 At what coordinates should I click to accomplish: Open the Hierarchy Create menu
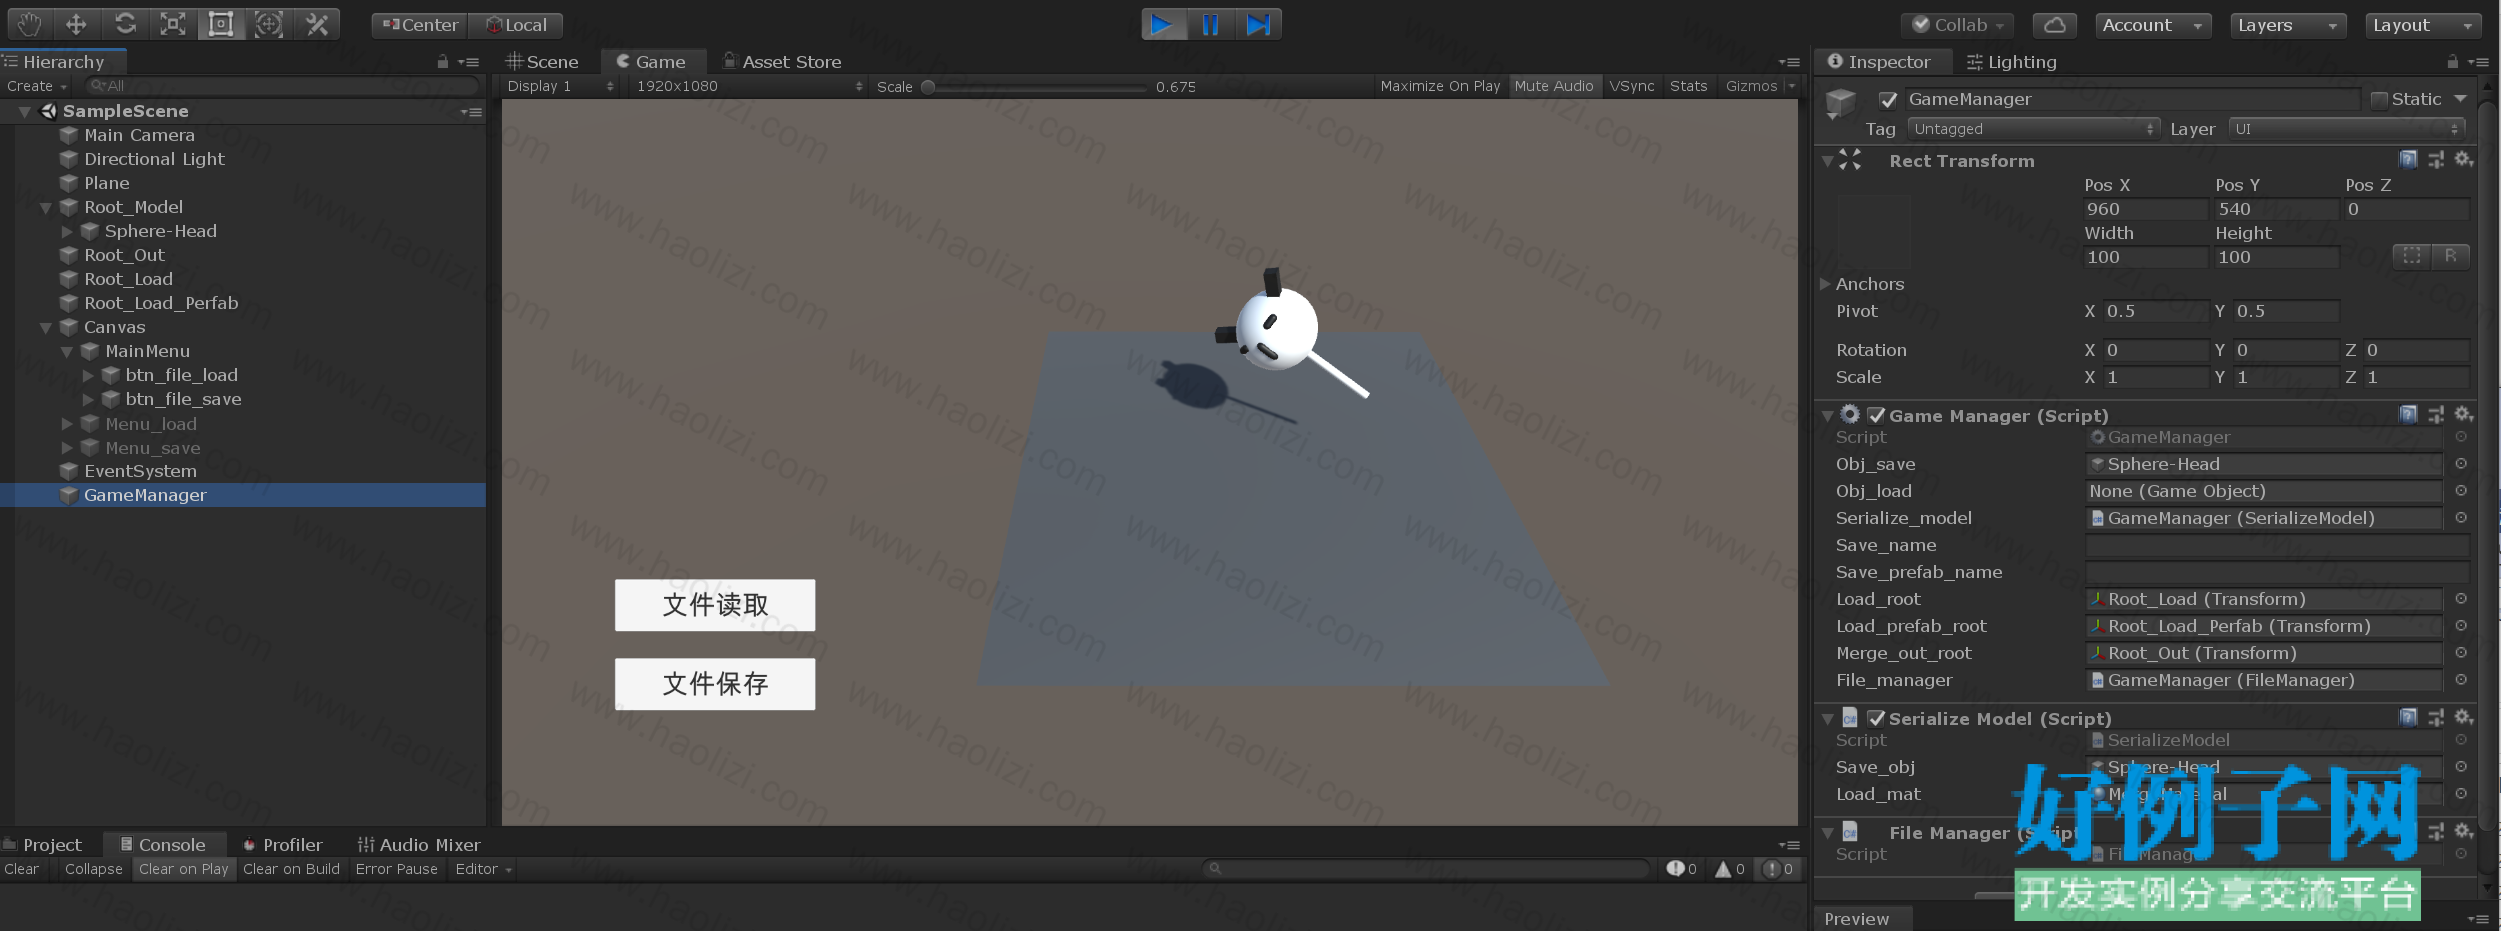tap(37, 86)
